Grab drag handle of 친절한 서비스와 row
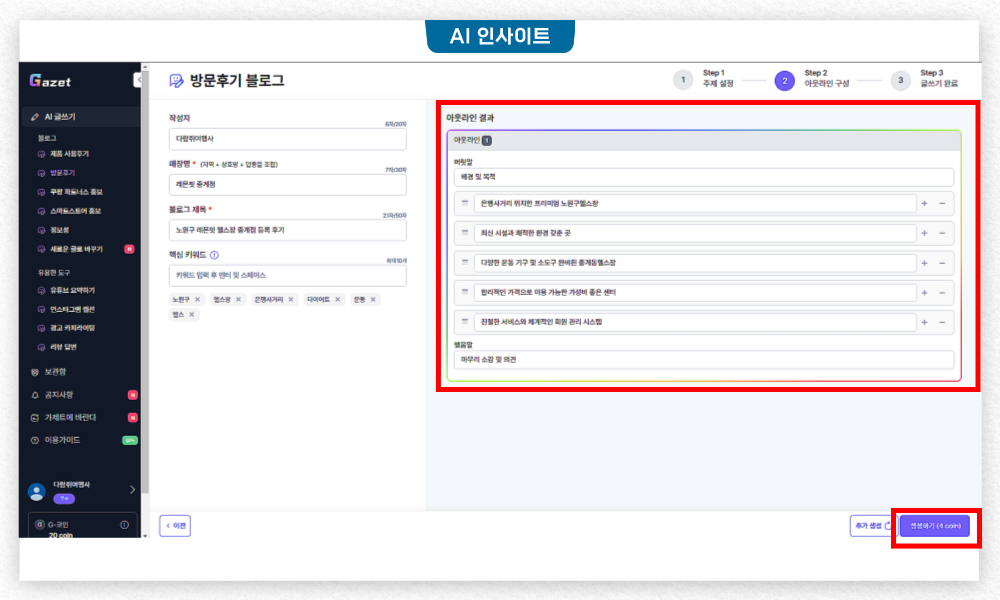This screenshot has height=600, width=1000. (465, 321)
